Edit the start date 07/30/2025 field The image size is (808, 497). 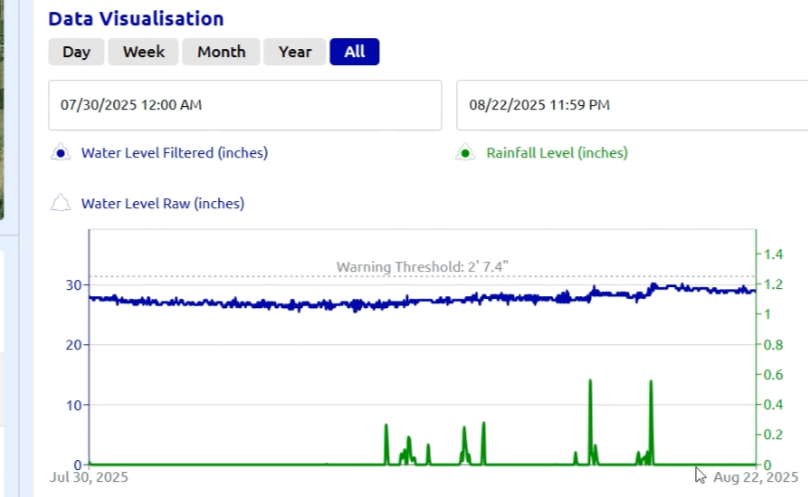coord(245,105)
